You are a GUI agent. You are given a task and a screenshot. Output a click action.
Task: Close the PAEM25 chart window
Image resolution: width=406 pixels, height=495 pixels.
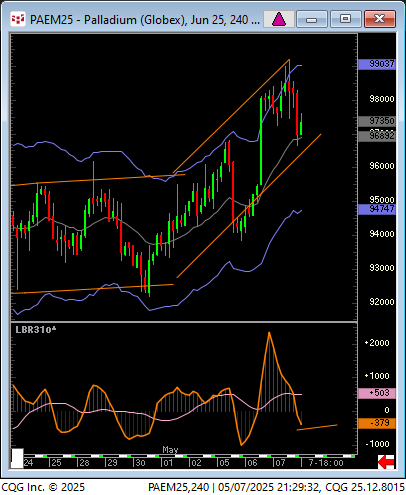380,19
